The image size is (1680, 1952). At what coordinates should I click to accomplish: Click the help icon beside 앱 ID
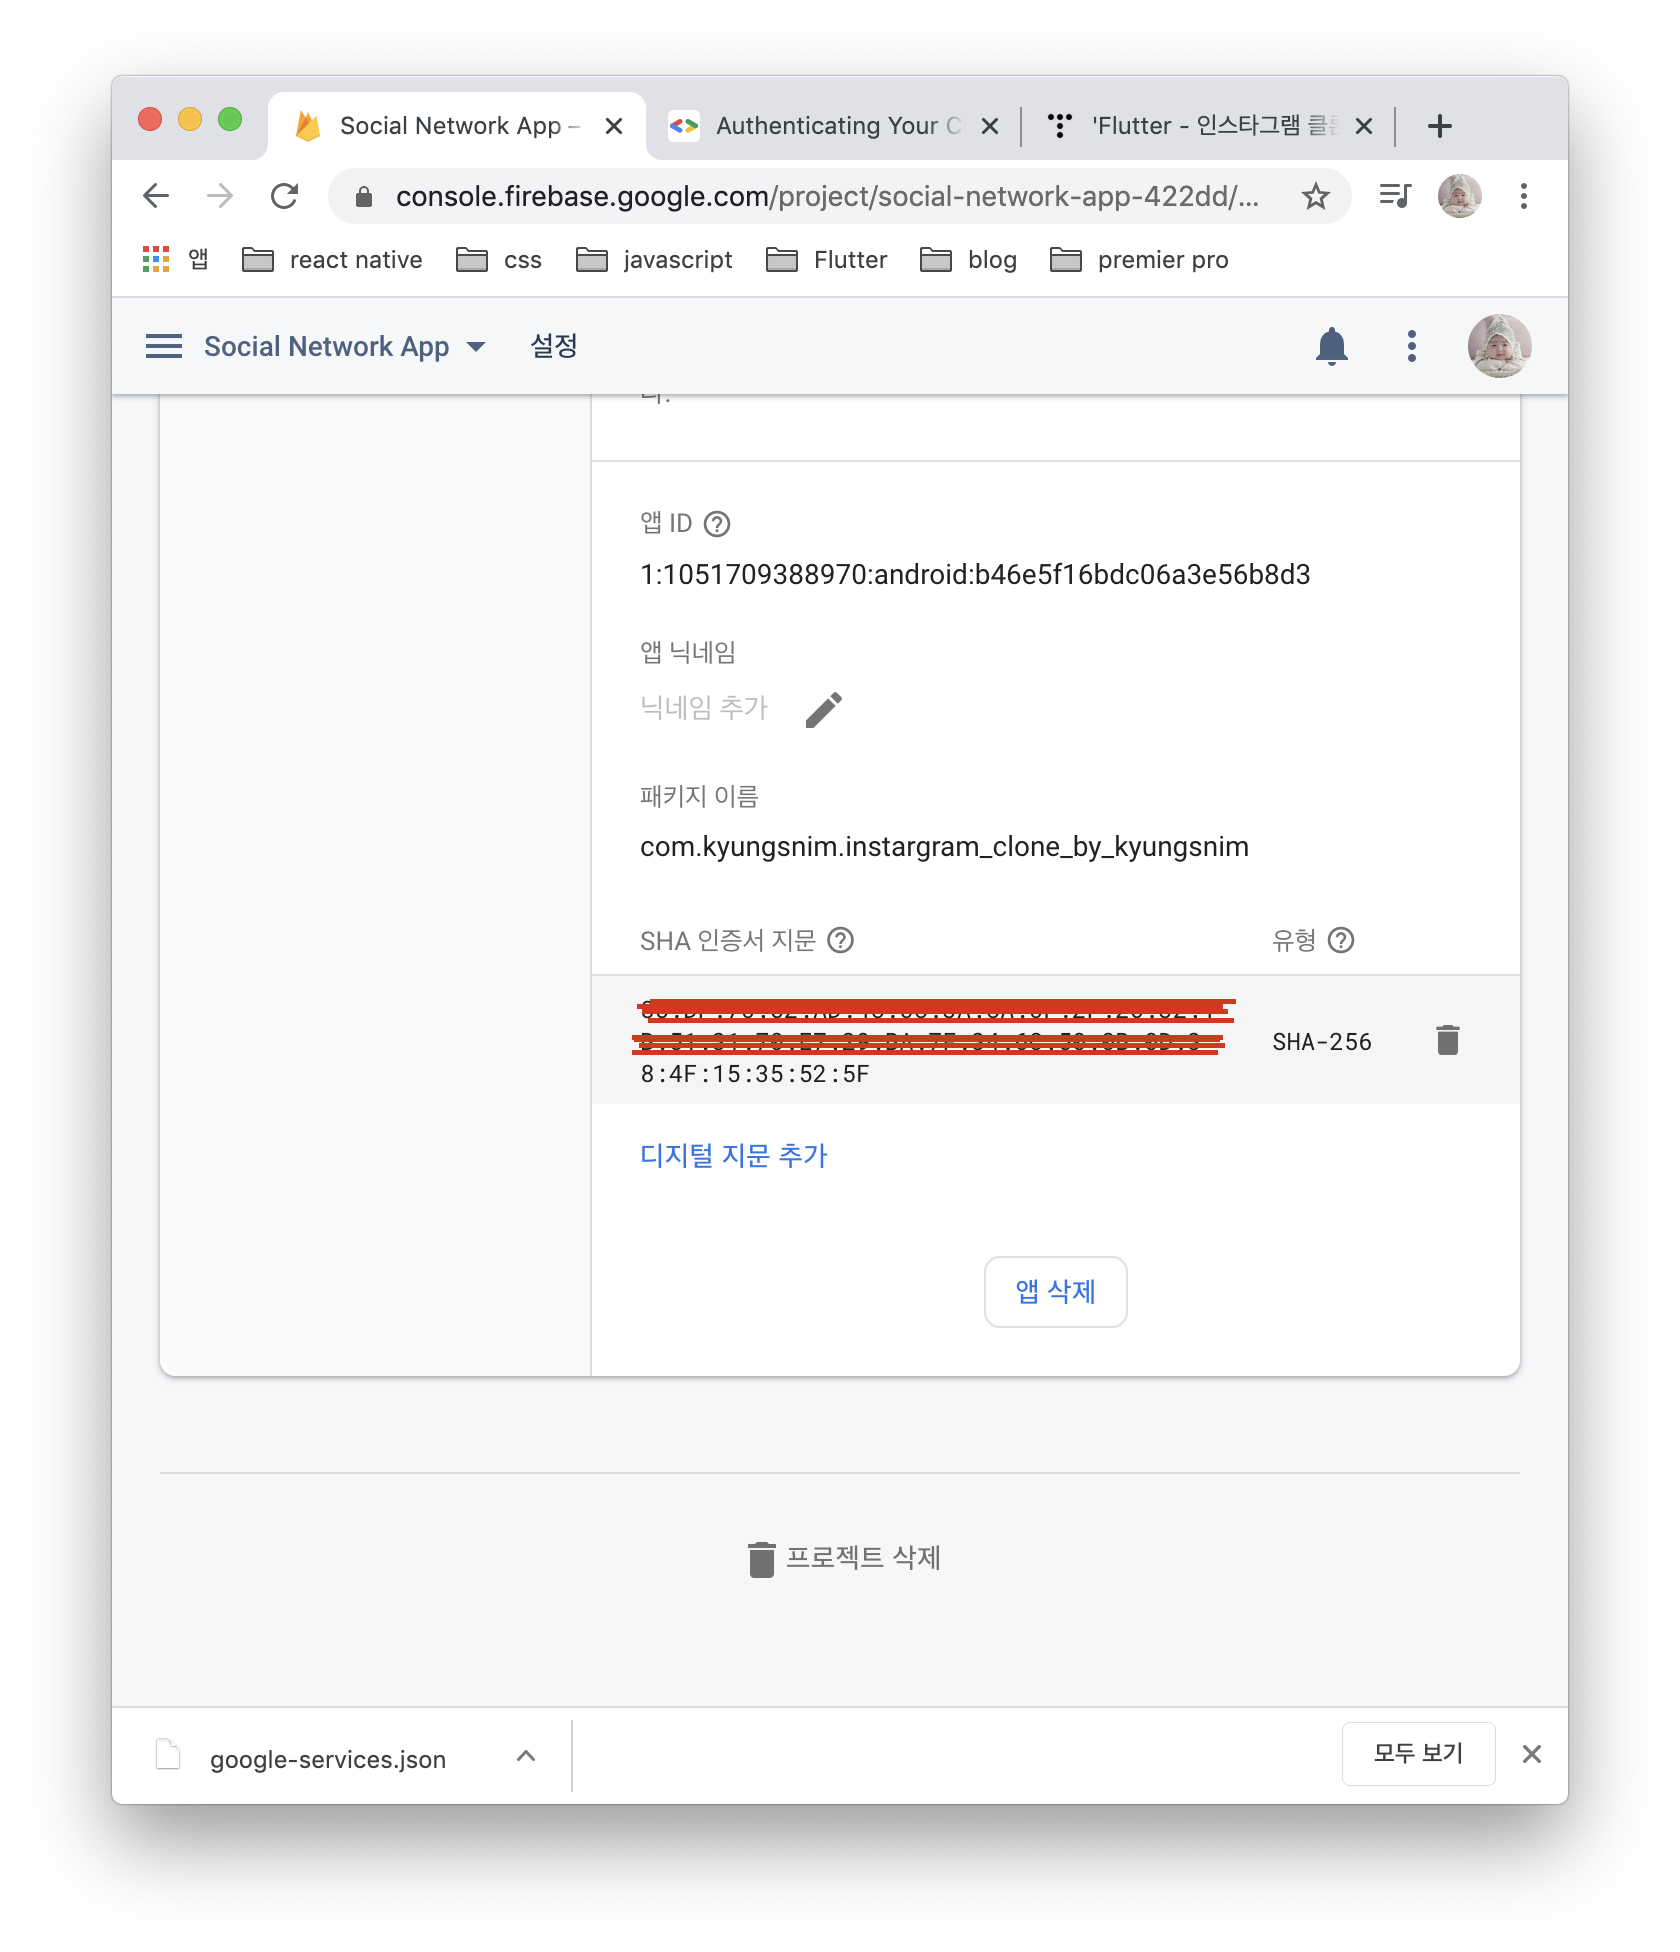point(717,523)
